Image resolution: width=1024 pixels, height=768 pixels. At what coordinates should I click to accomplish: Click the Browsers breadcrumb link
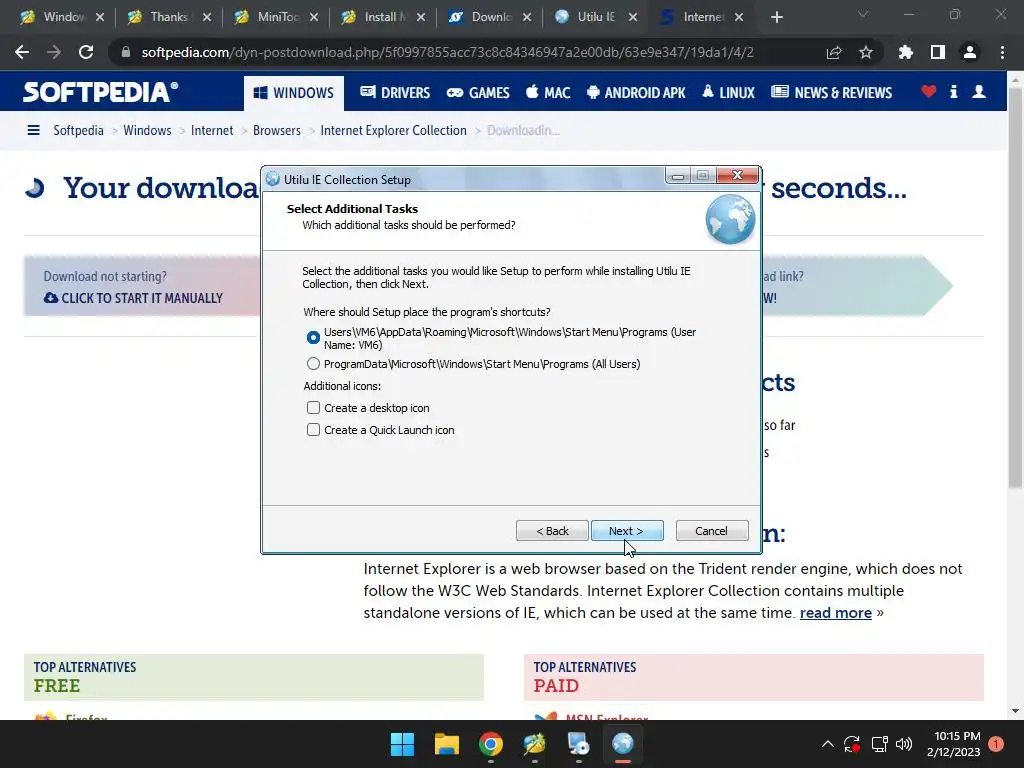click(277, 131)
